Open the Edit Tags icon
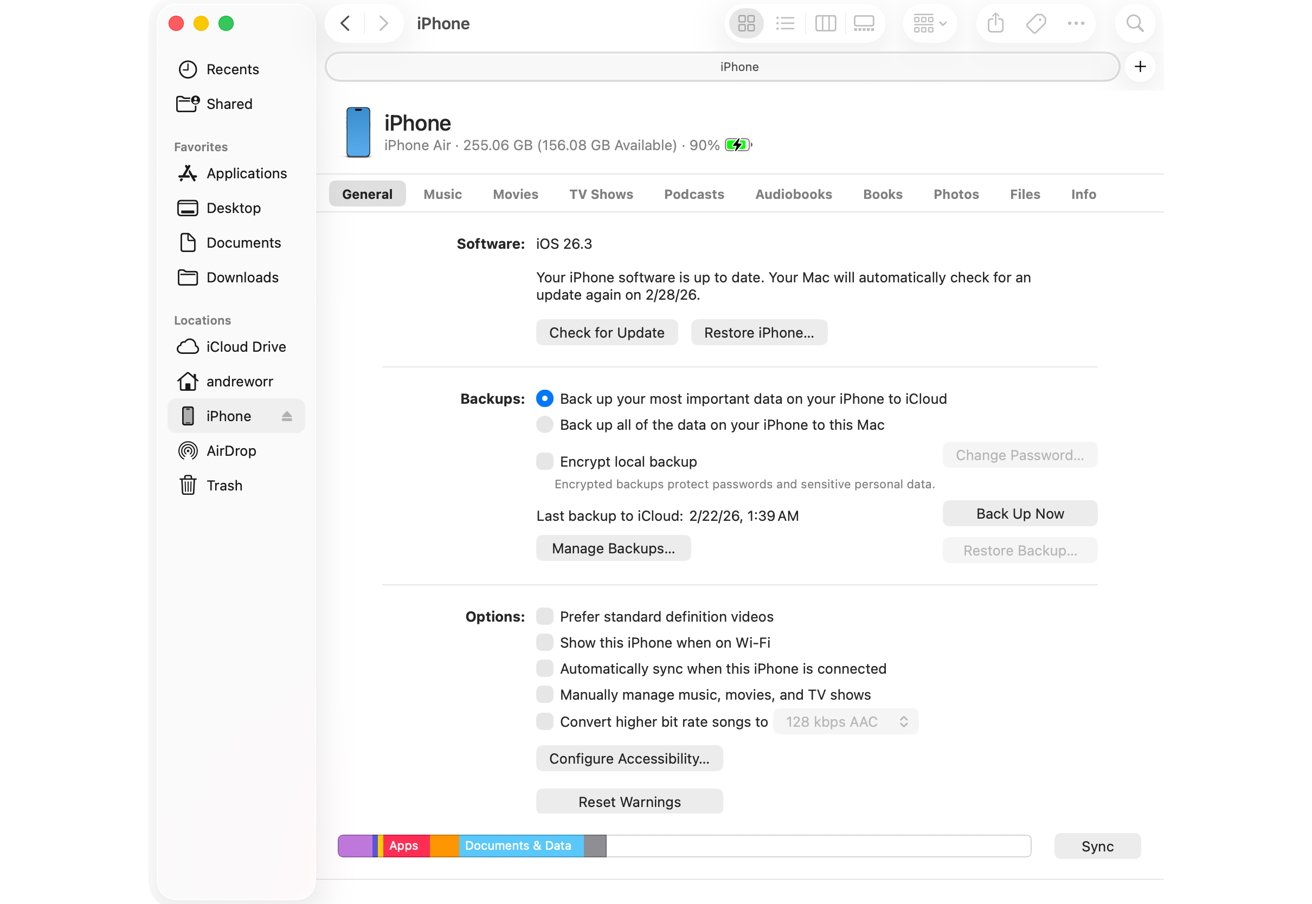 (1036, 23)
